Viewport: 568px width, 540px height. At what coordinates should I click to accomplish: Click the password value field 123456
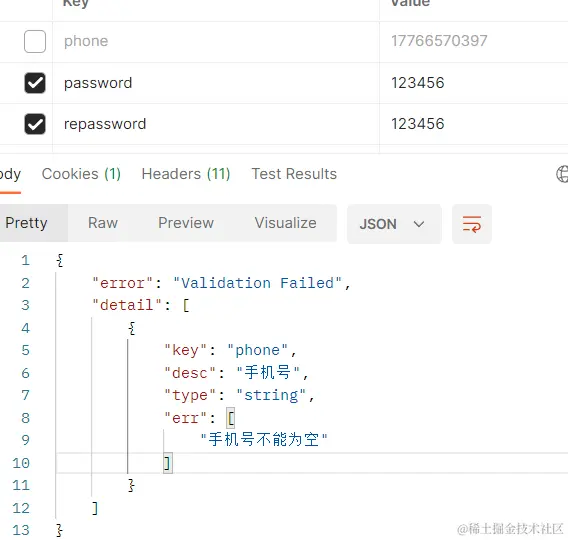point(474,83)
